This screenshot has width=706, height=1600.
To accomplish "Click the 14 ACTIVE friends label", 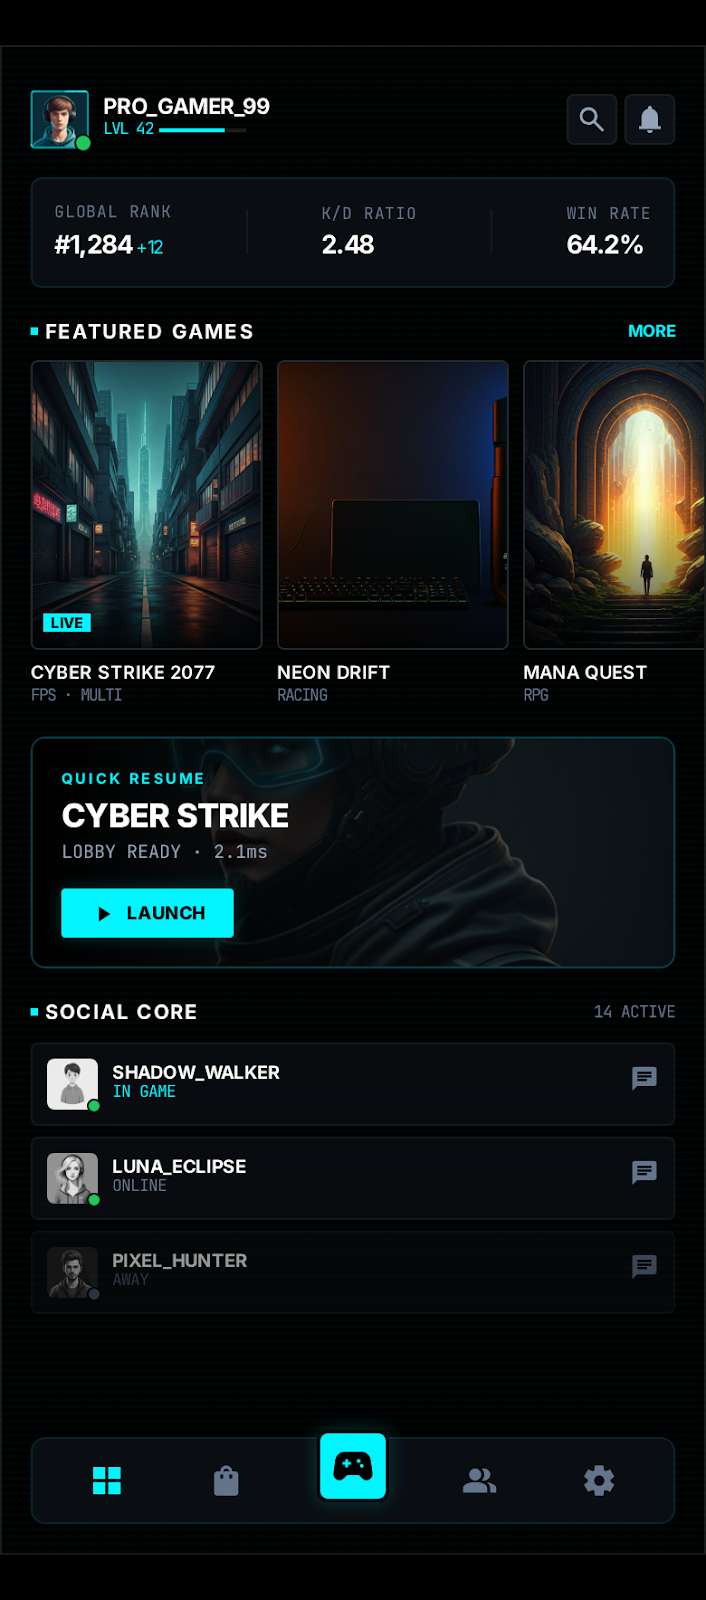I will pos(634,1012).
